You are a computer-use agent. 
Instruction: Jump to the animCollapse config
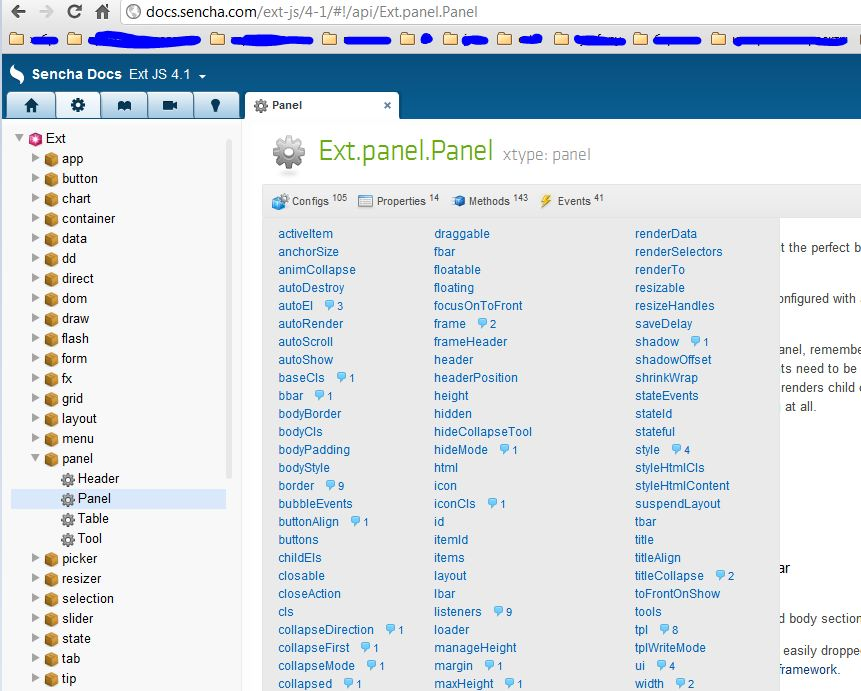tap(317, 270)
